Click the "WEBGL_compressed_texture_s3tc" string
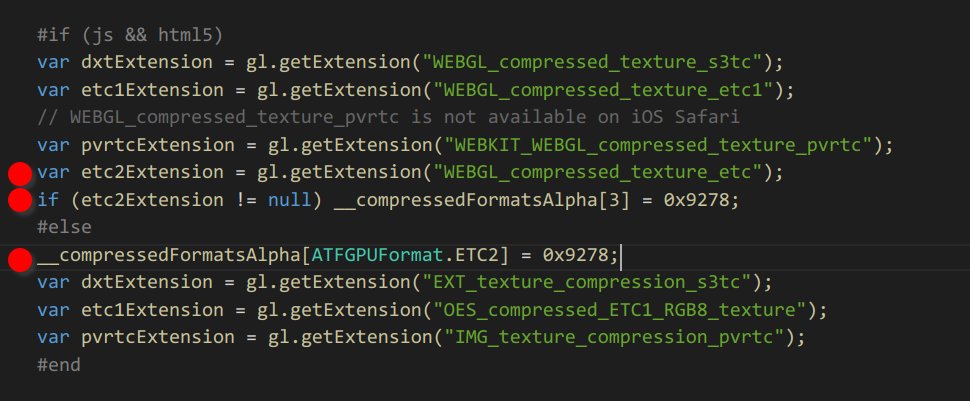Image resolution: width=970 pixels, height=402 pixels. pyautogui.click(x=595, y=62)
